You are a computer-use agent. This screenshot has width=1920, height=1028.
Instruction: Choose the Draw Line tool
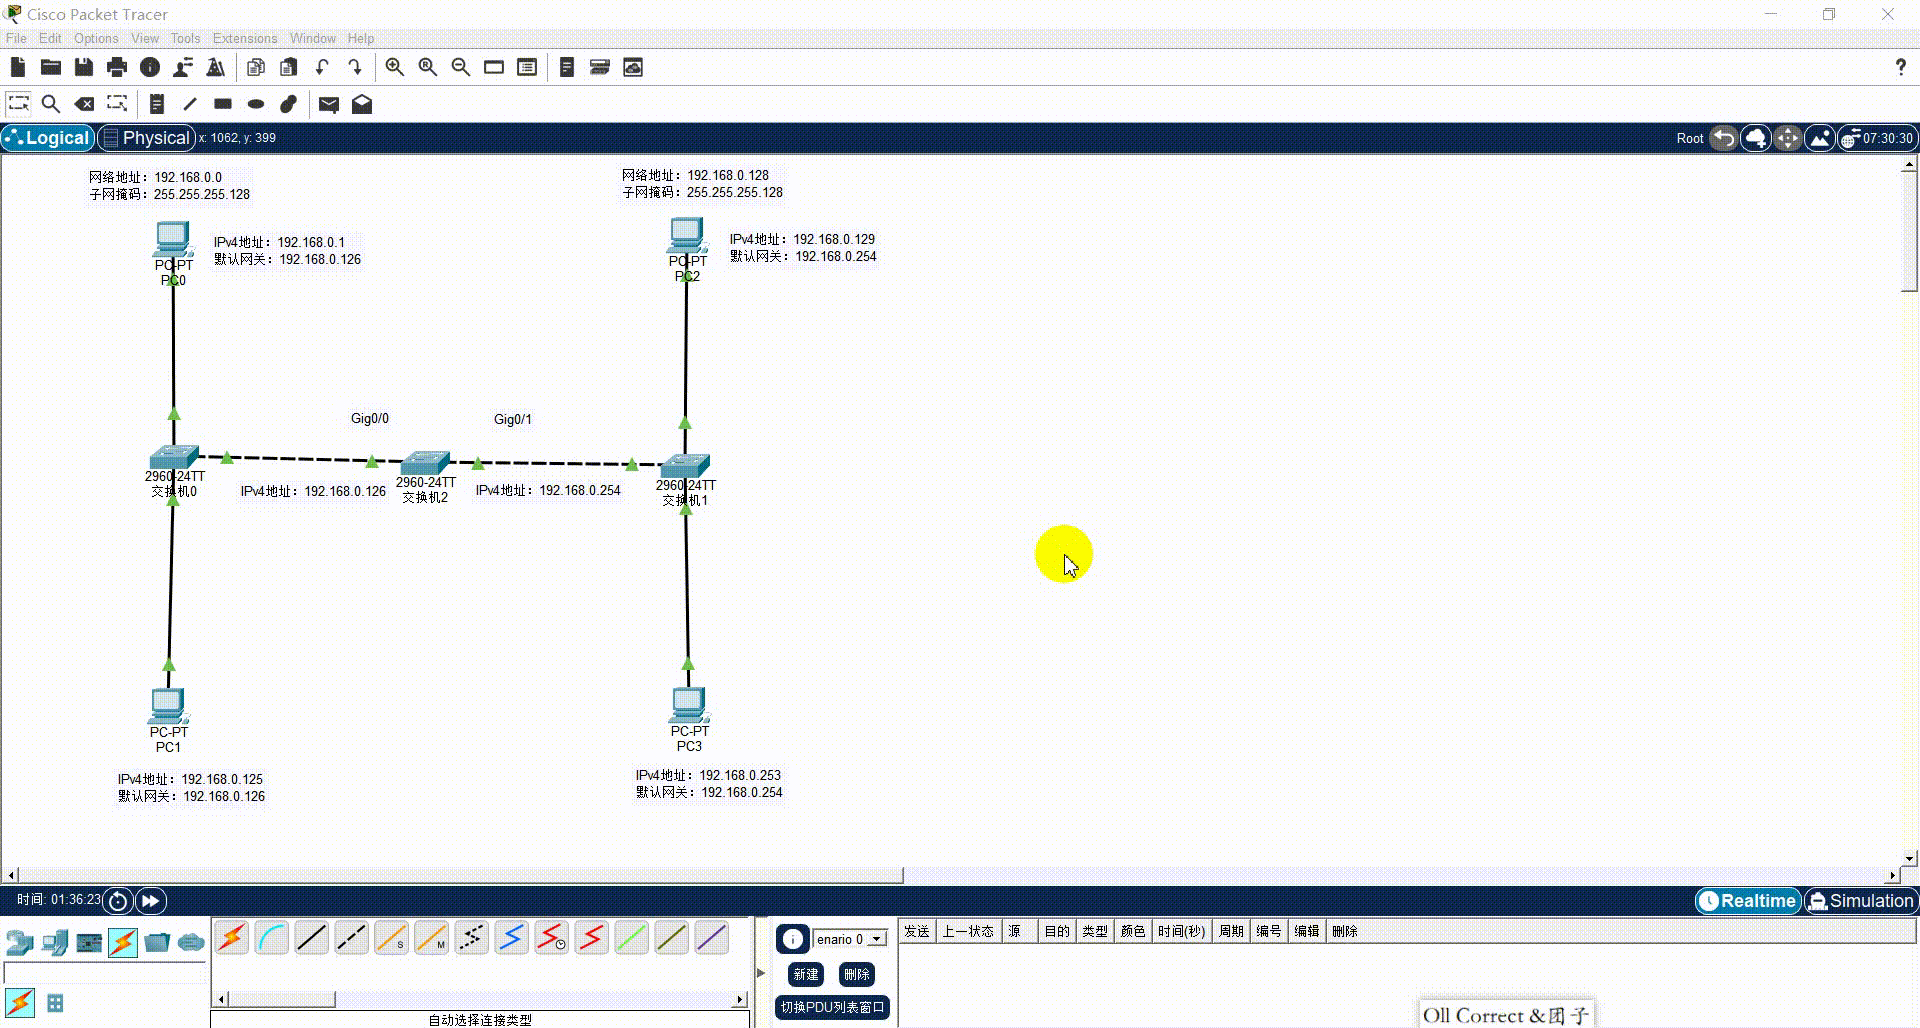pyautogui.click(x=190, y=103)
